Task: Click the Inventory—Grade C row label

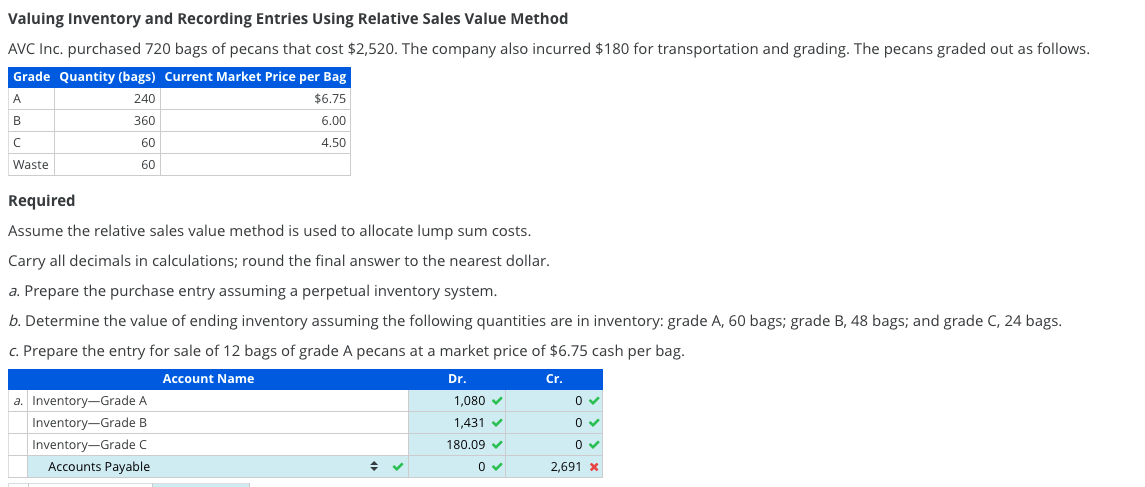Action: click(x=90, y=445)
